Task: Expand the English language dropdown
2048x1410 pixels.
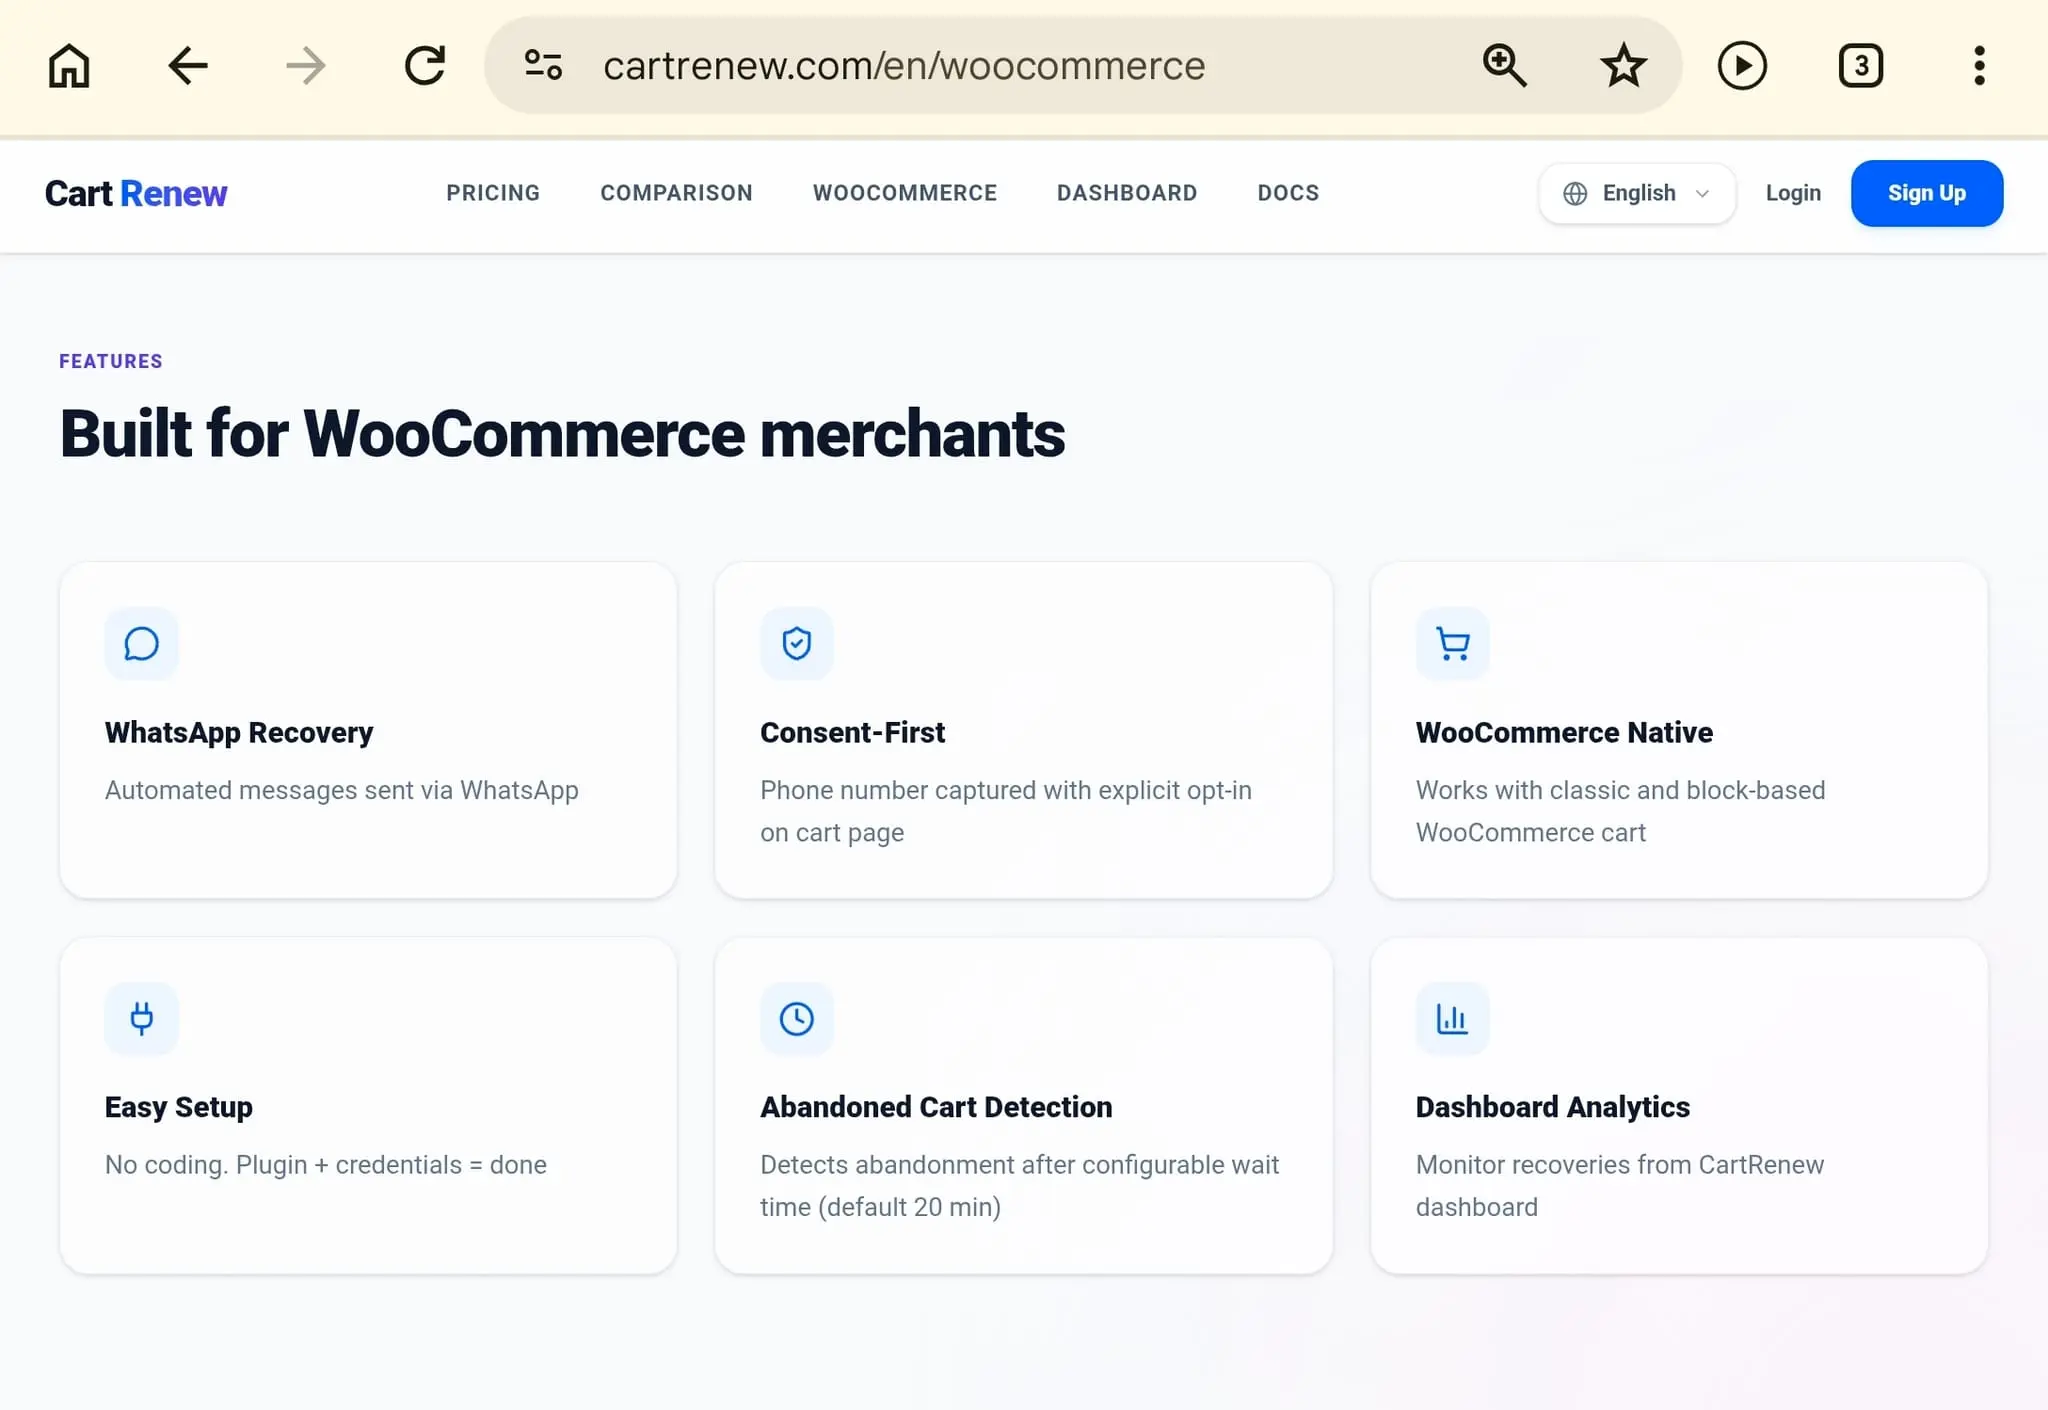Action: click(x=1637, y=193)
